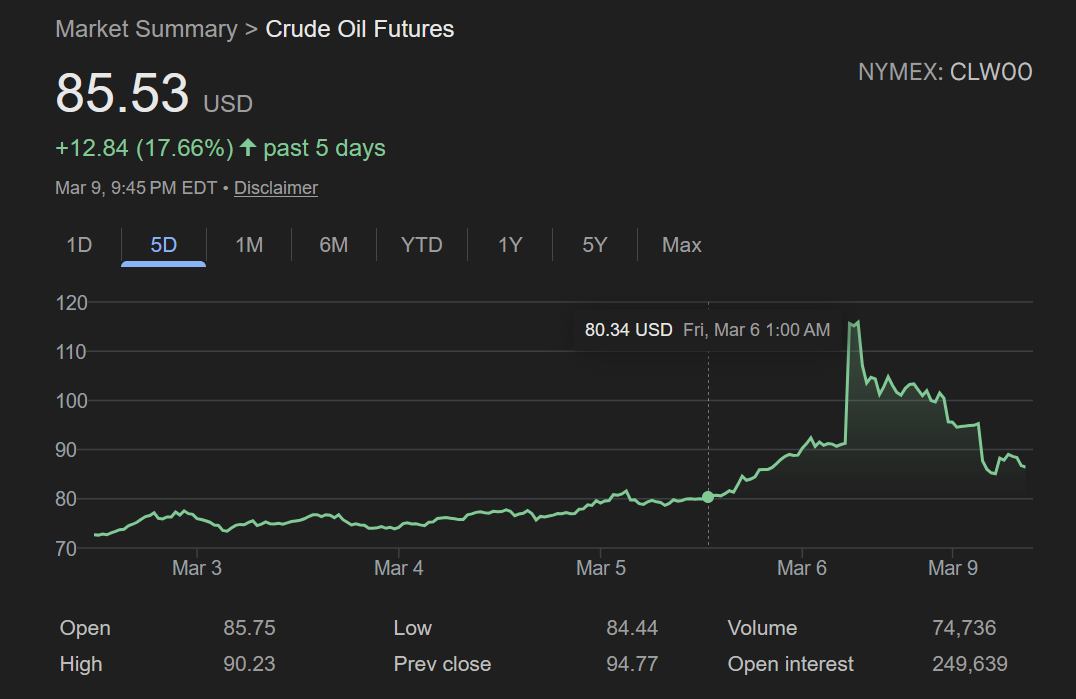Click the Fri, Mar 6 1:00 AM tooltip date
The image size is (1076, 699).
756,330
